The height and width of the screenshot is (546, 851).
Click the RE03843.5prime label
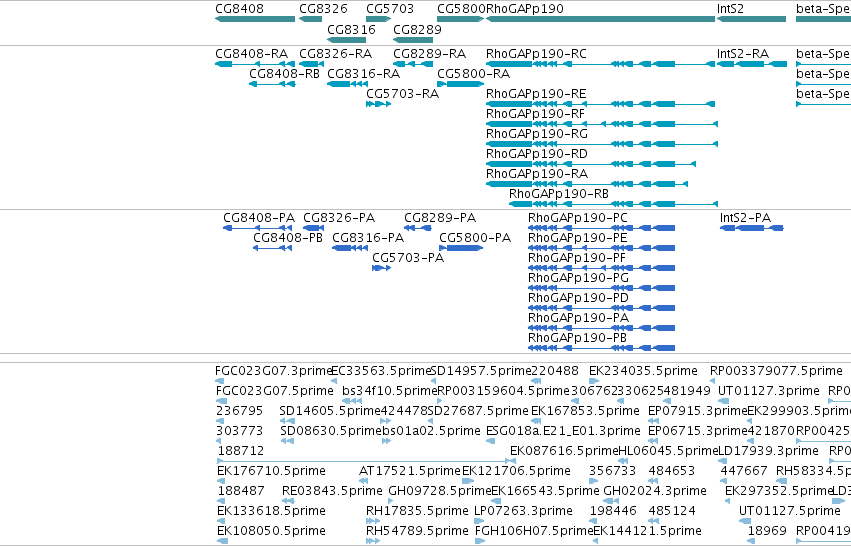point(332,491)
